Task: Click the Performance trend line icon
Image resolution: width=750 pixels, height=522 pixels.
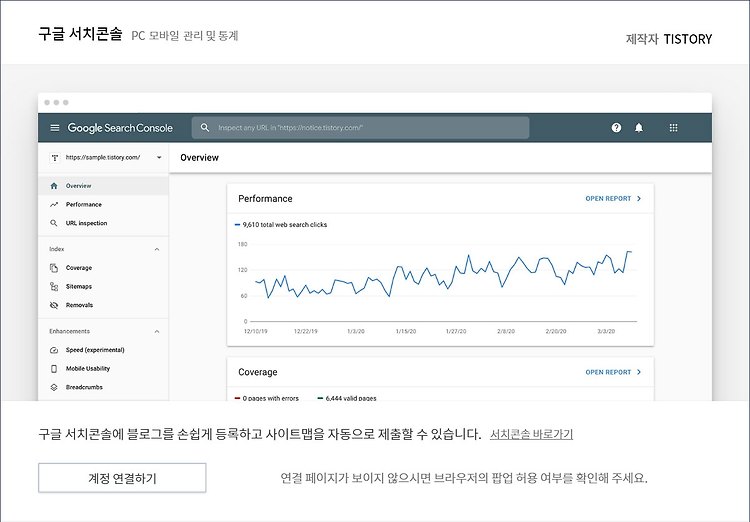Action: [x=54, y=204]
